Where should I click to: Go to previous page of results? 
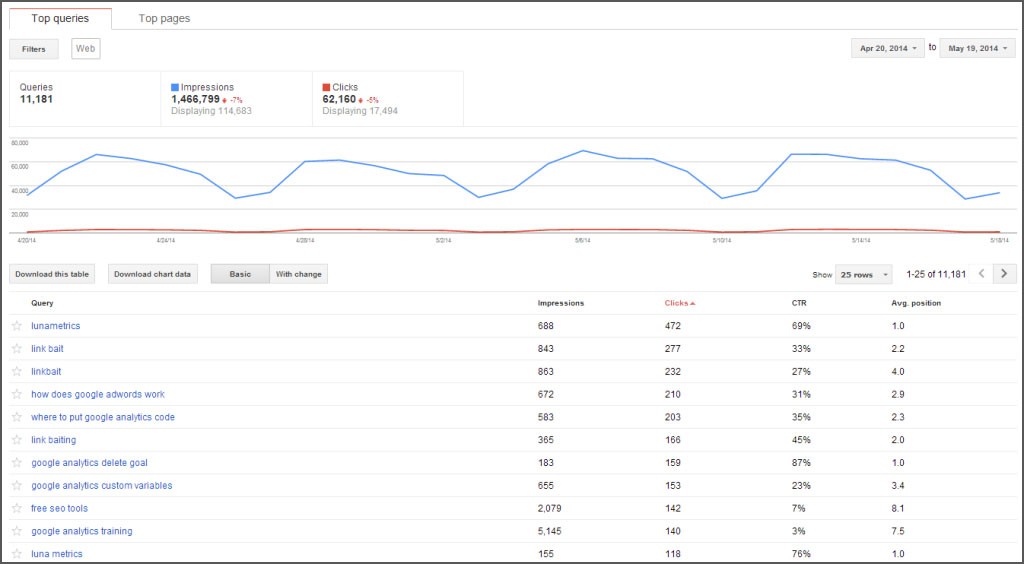981,274
